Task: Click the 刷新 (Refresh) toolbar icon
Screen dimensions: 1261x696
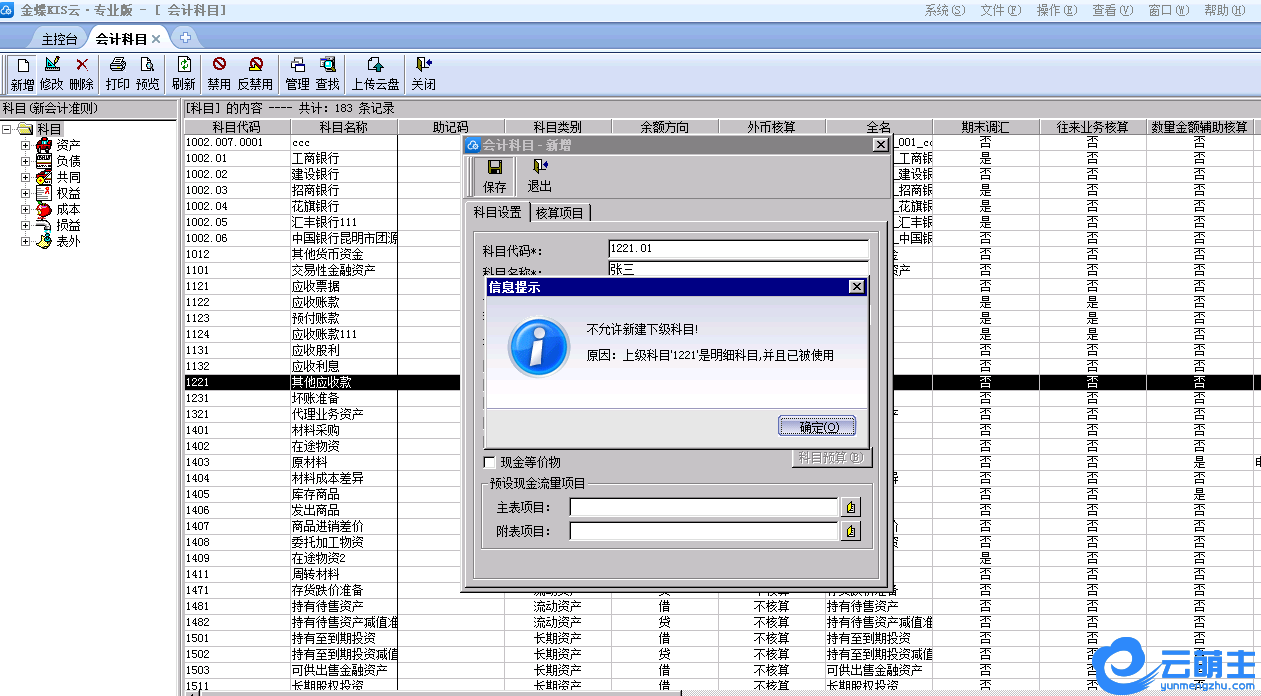Action: (x=184, y=73)
